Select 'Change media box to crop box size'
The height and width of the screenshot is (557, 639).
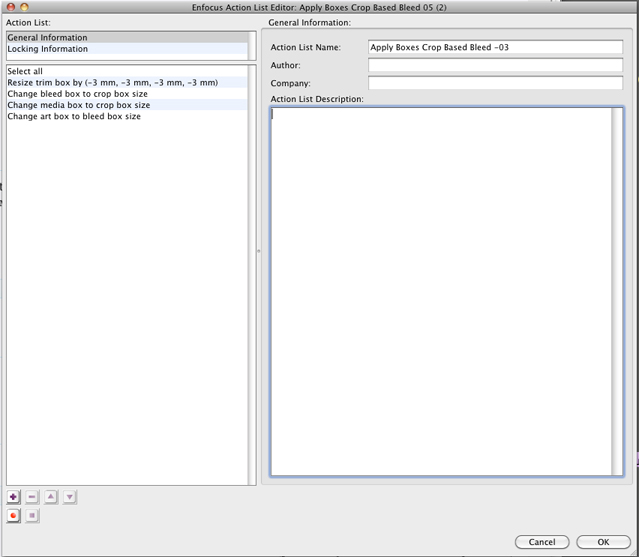coord(127,105)
